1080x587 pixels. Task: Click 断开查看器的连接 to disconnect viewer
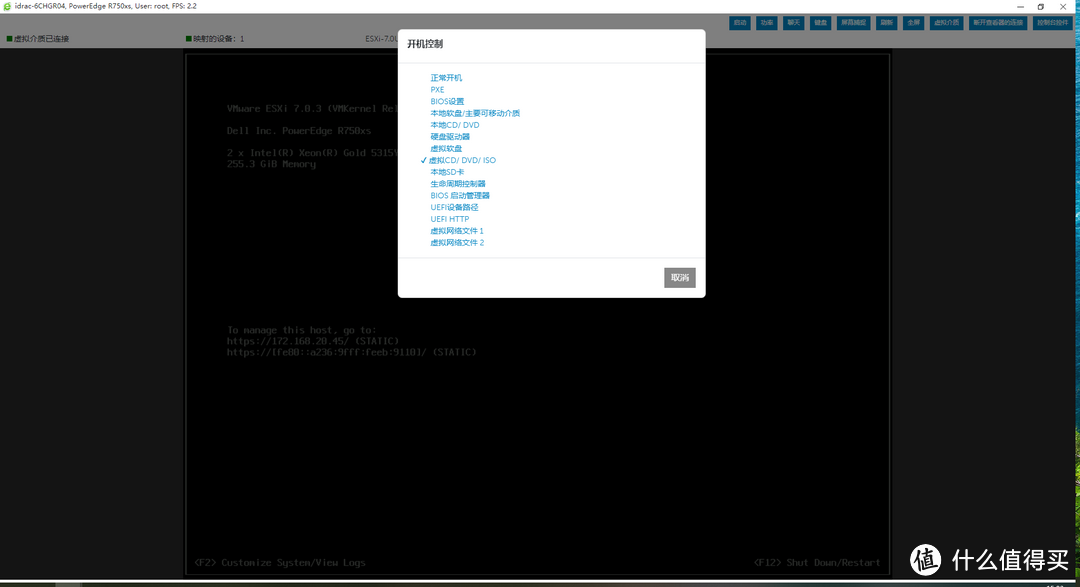pos(997,22)
